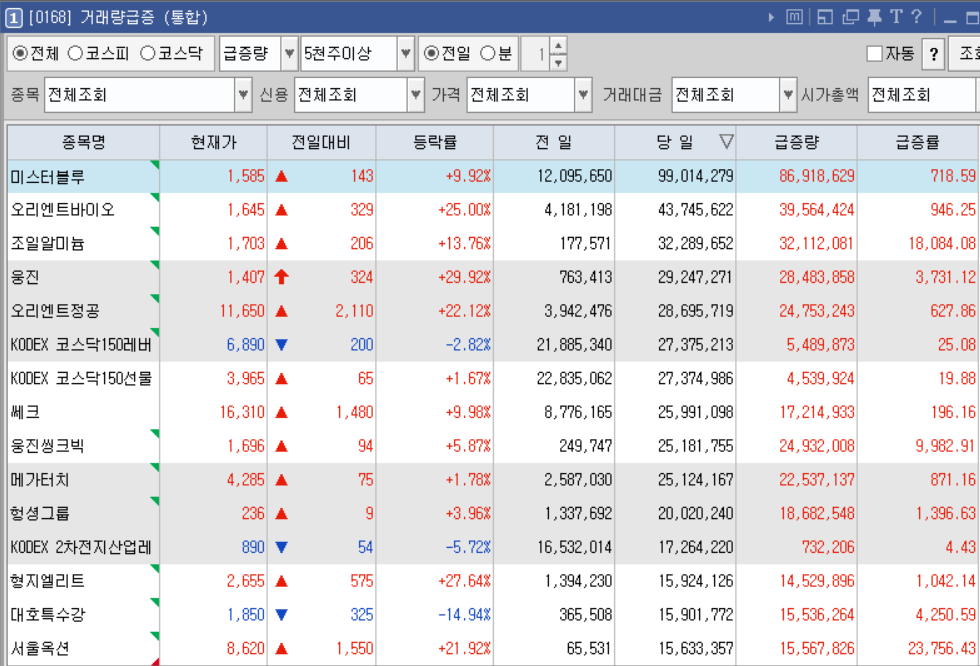Viewport: 980px width, 666px height.
Task: Select the 코스피 radio button
Action: [75, 54]
